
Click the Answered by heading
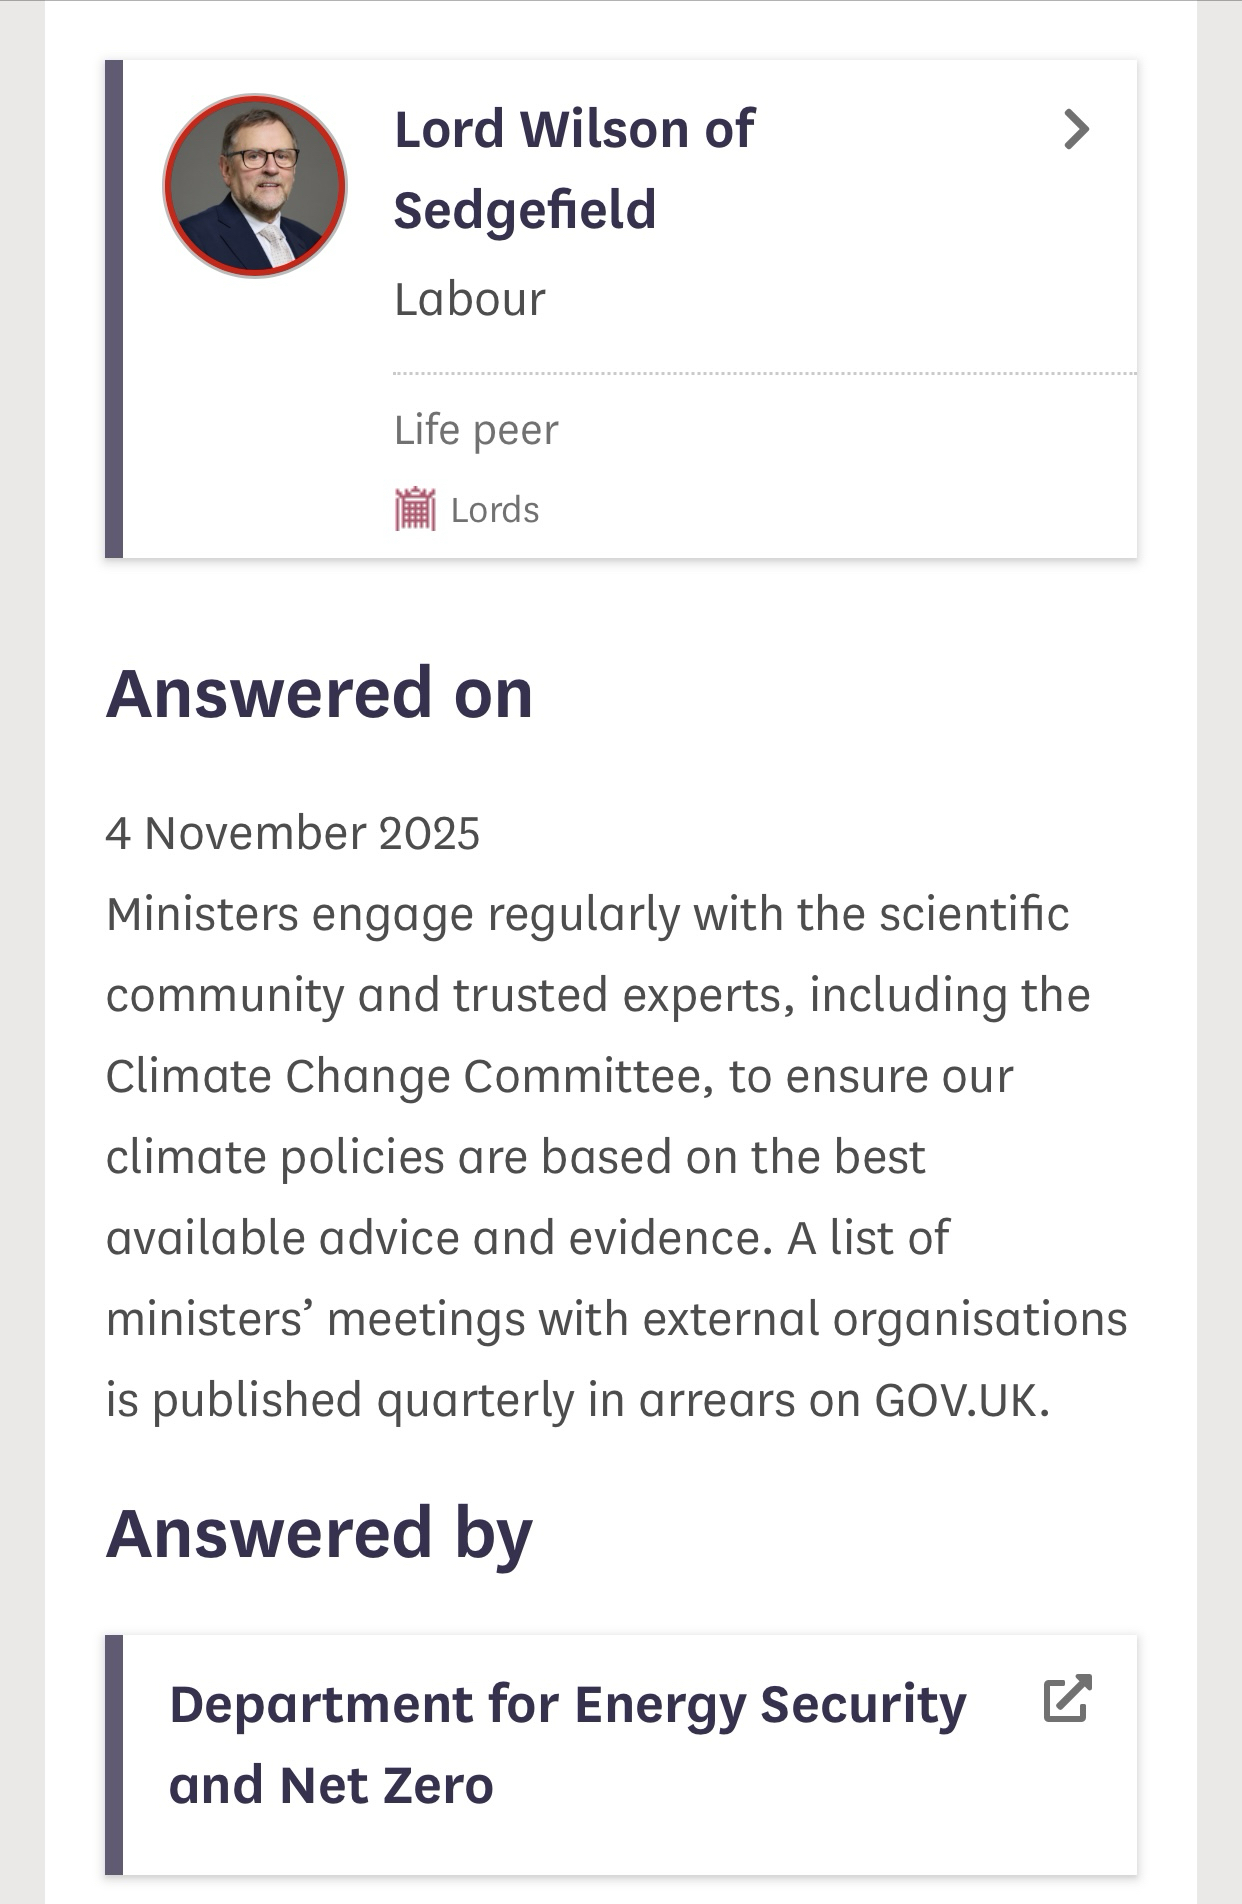click(320, 1533)
